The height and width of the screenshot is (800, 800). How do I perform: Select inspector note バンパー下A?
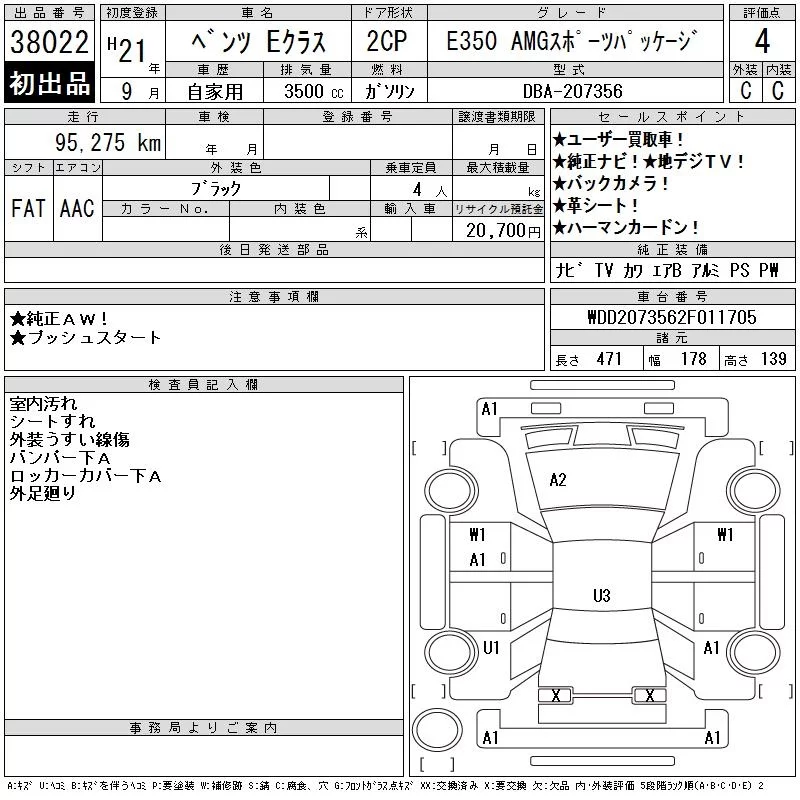pos(60,458)
